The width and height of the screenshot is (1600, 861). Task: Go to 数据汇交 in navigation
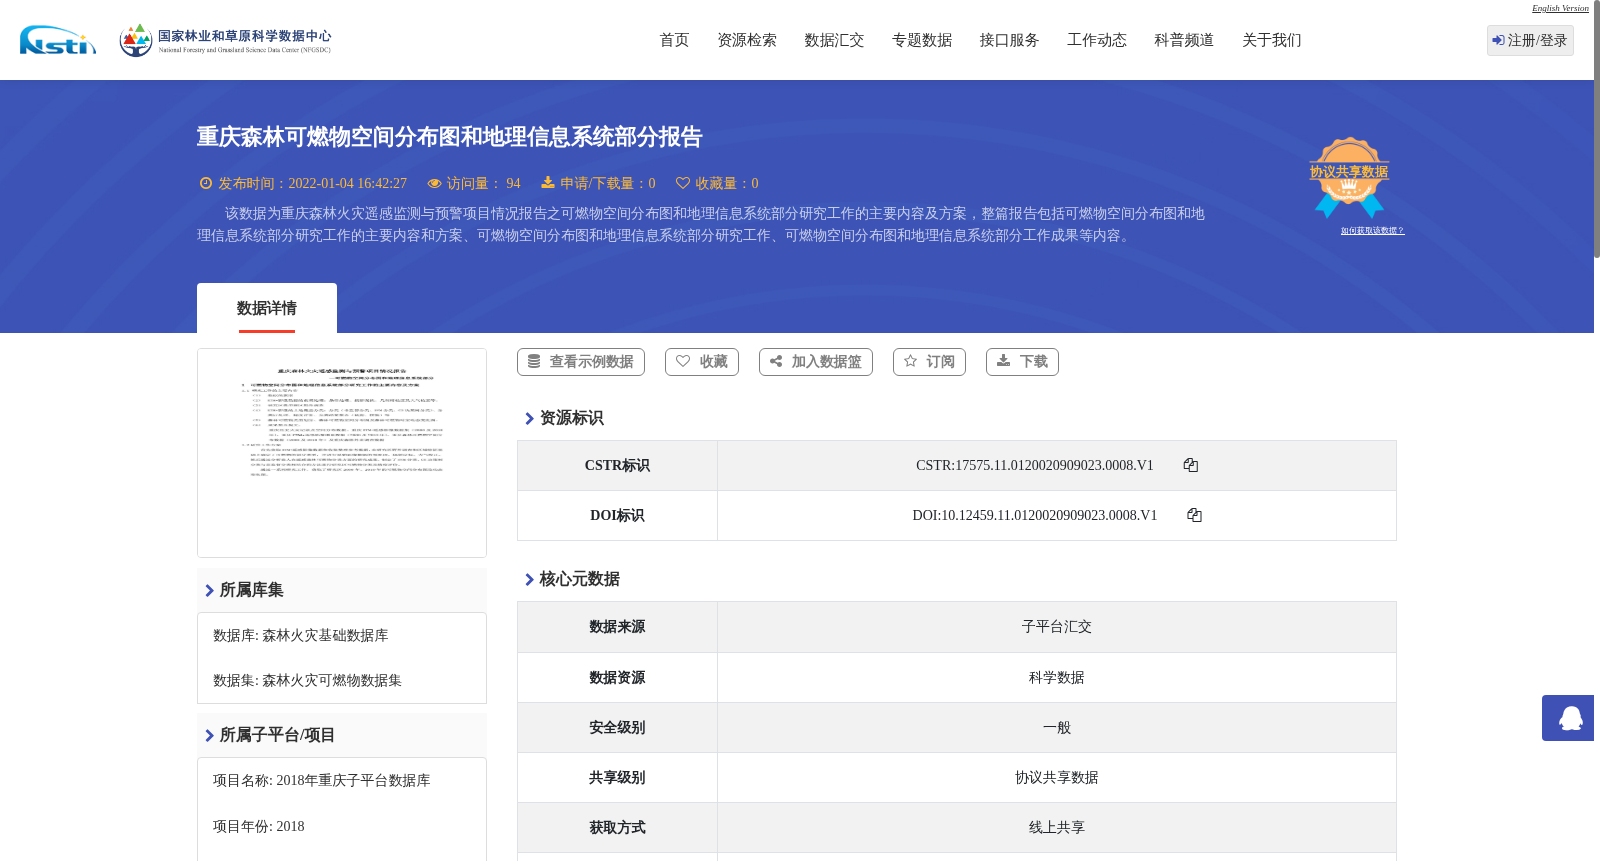coord(834,40)
